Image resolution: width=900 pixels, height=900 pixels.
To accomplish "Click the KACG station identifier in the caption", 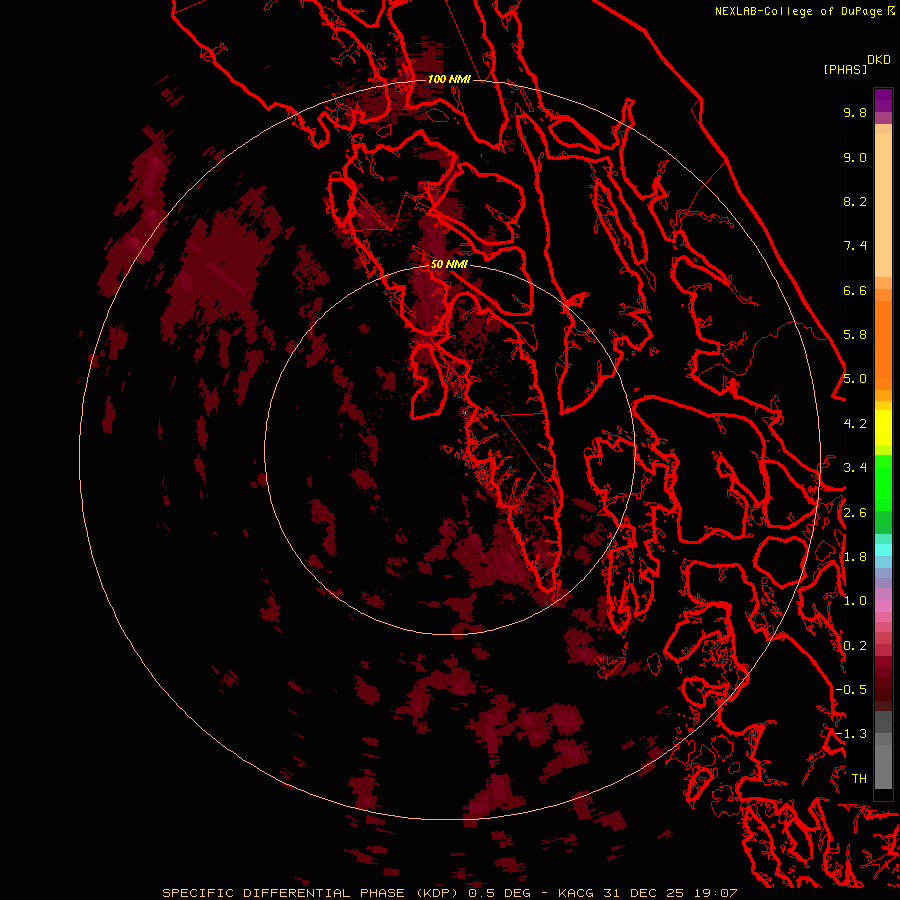I will coord(576,893).
